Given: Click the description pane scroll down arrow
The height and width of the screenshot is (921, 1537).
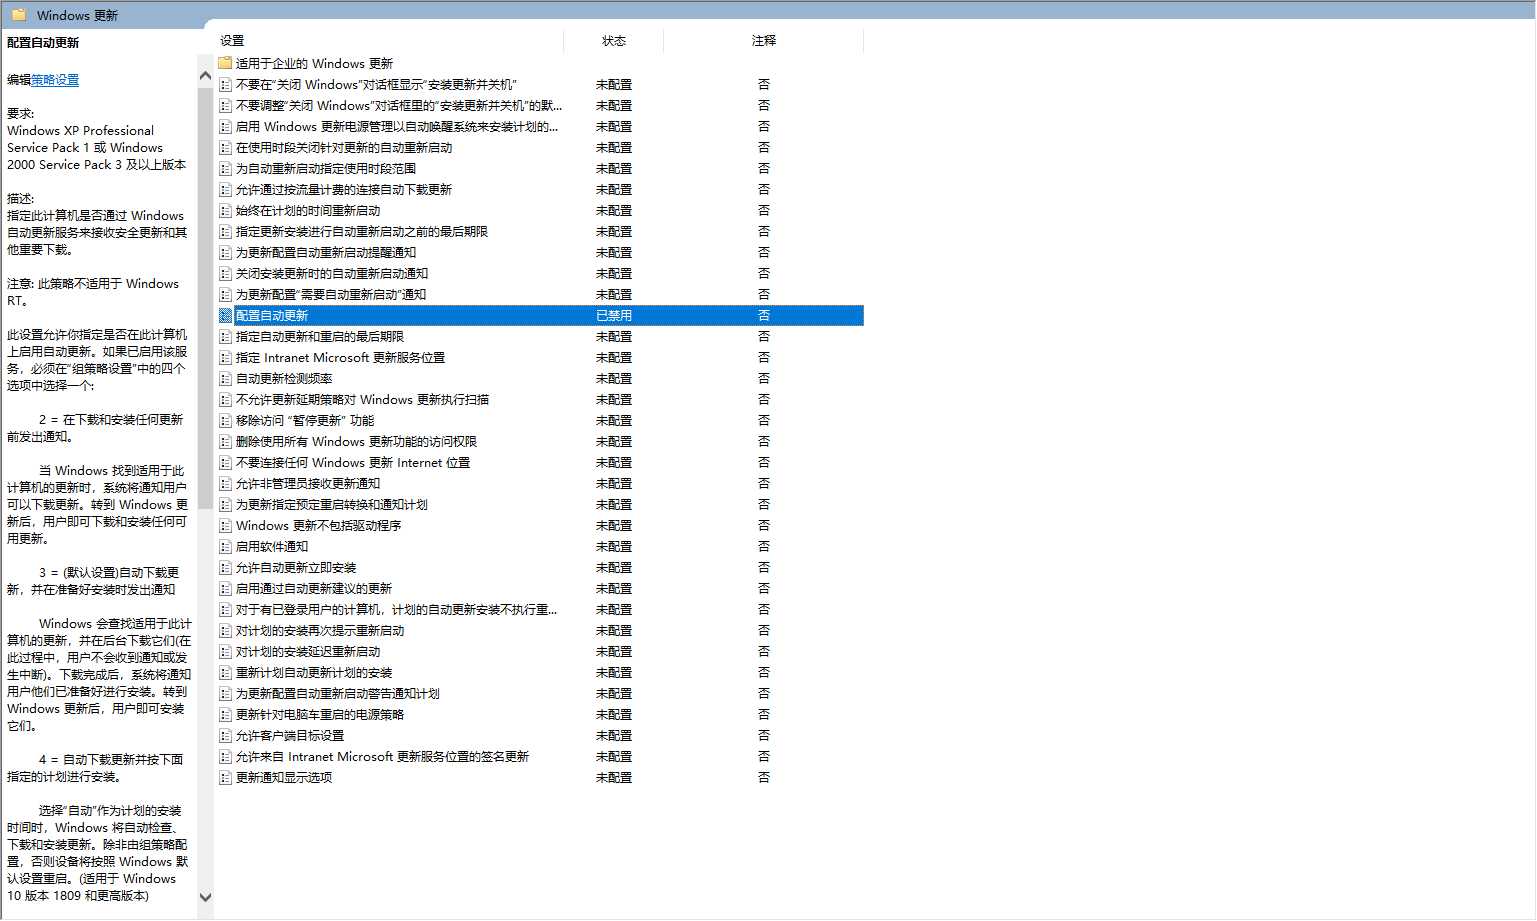Looking at the screenshot, I should tap(206, 897).
